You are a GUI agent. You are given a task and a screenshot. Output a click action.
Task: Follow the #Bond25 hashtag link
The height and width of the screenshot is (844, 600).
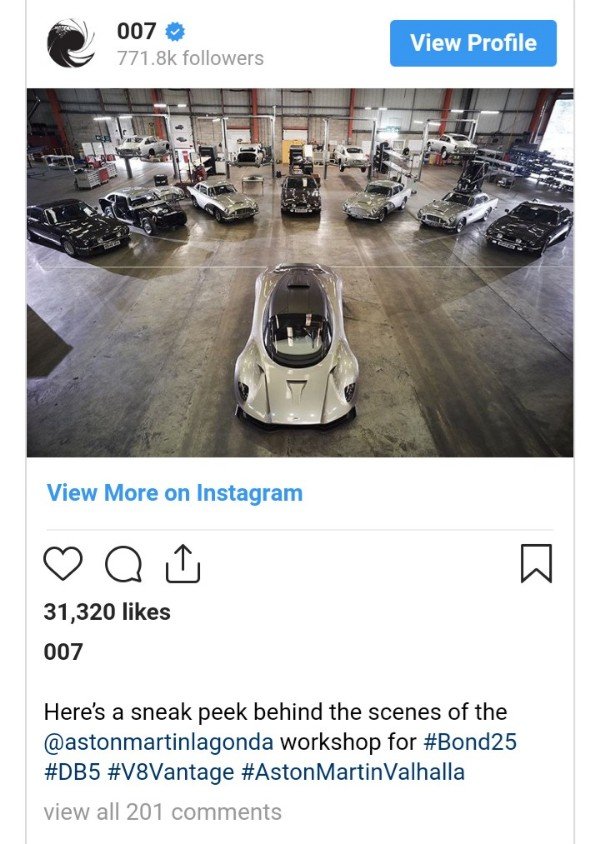[470, 741]
